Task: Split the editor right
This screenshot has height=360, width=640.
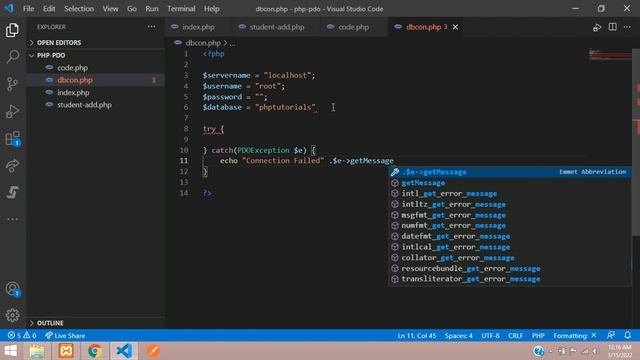Action: 612,27
